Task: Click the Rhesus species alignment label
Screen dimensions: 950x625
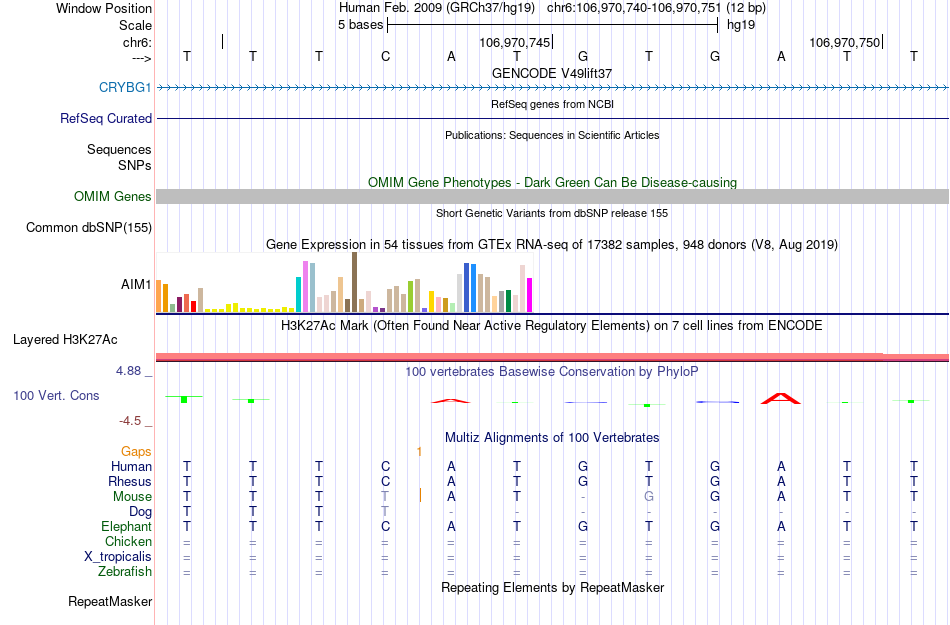Action: [x=130, y=481]
